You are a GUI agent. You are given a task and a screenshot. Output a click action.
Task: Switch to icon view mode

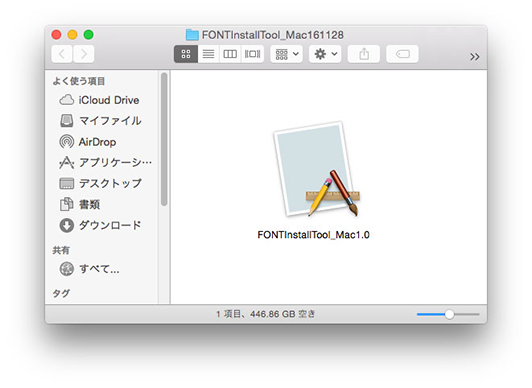tap(186, 54)
